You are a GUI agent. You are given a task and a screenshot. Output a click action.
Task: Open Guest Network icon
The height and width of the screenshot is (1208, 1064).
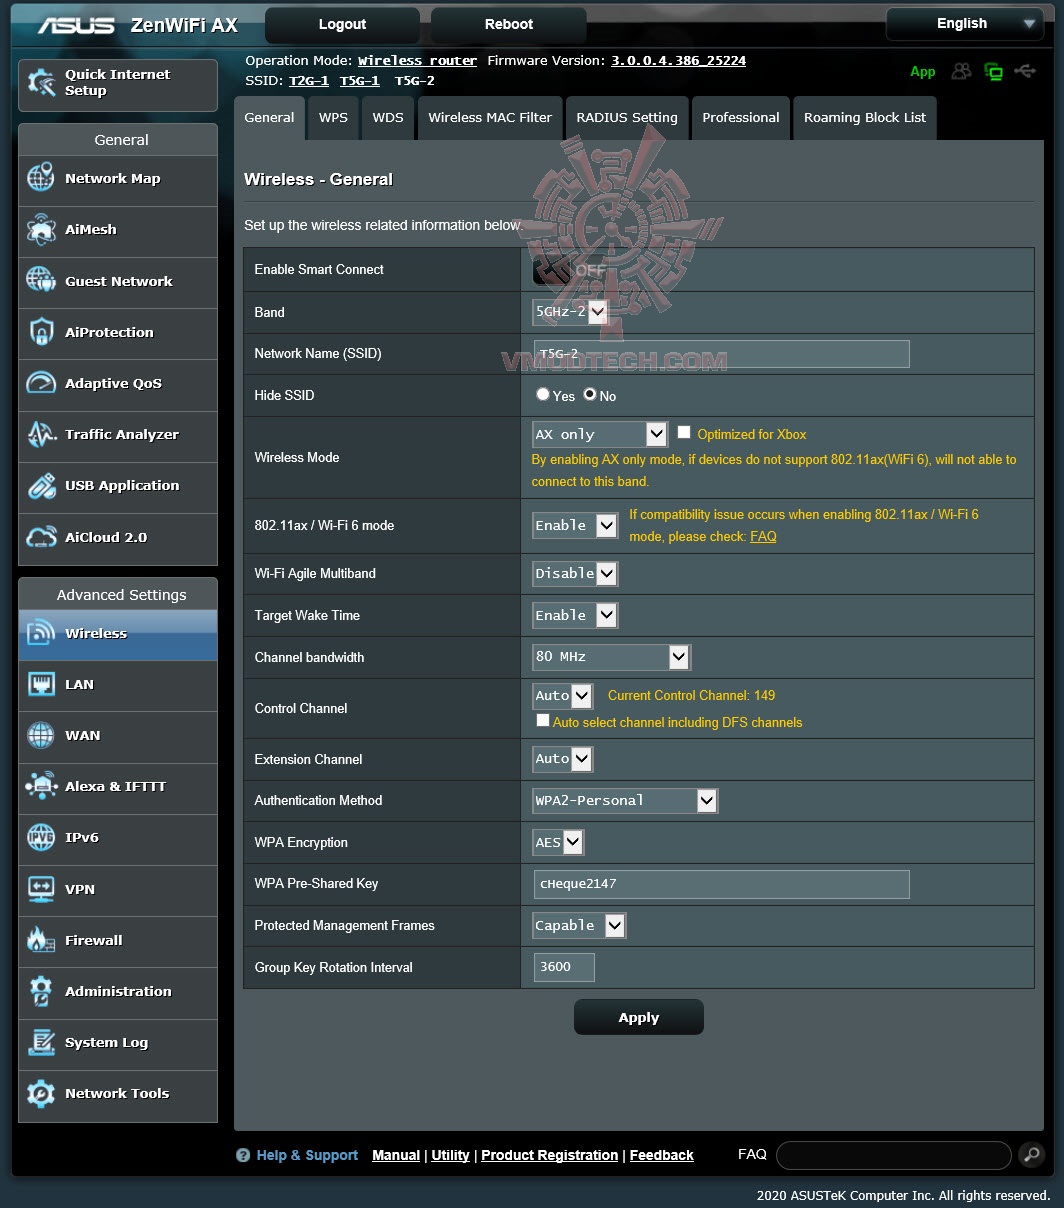pyautogui.click(x=41, y=281)
